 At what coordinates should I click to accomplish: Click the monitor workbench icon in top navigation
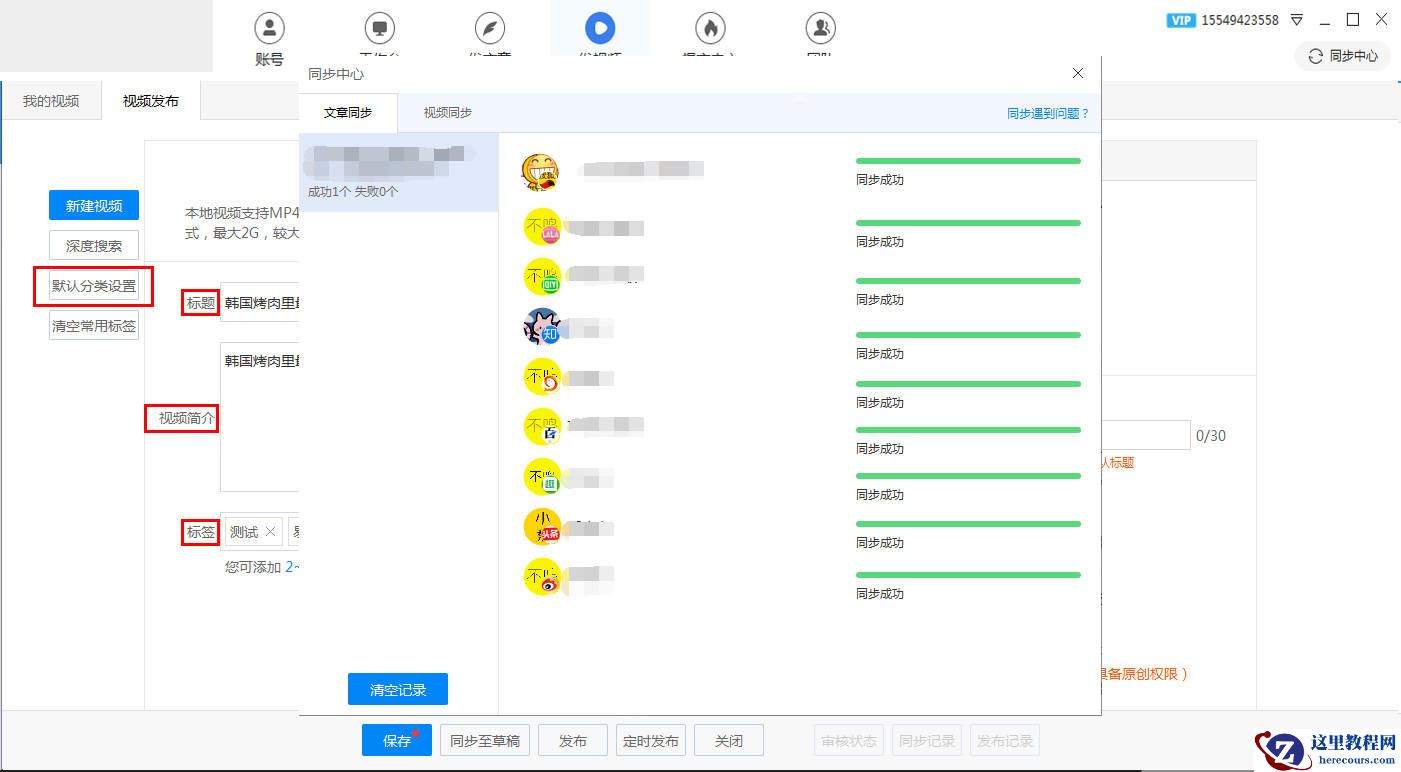379,28
